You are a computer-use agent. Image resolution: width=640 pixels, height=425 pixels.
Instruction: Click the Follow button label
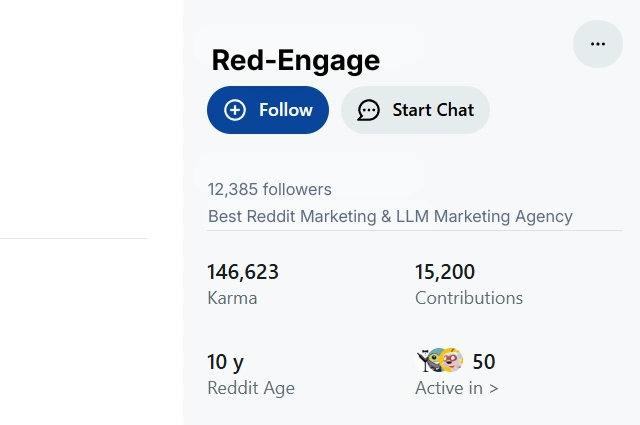tap(286, 110)
